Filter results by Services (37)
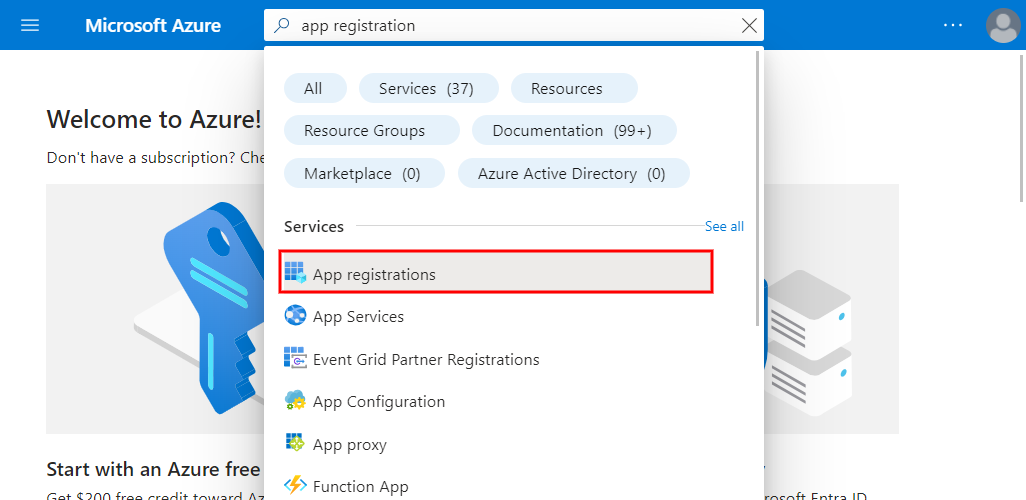The width and height of the screenshot is (1026, 500). [x=429, y=88]
